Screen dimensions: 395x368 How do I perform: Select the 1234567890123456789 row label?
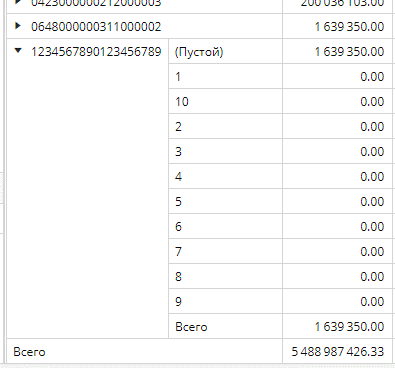96,52
